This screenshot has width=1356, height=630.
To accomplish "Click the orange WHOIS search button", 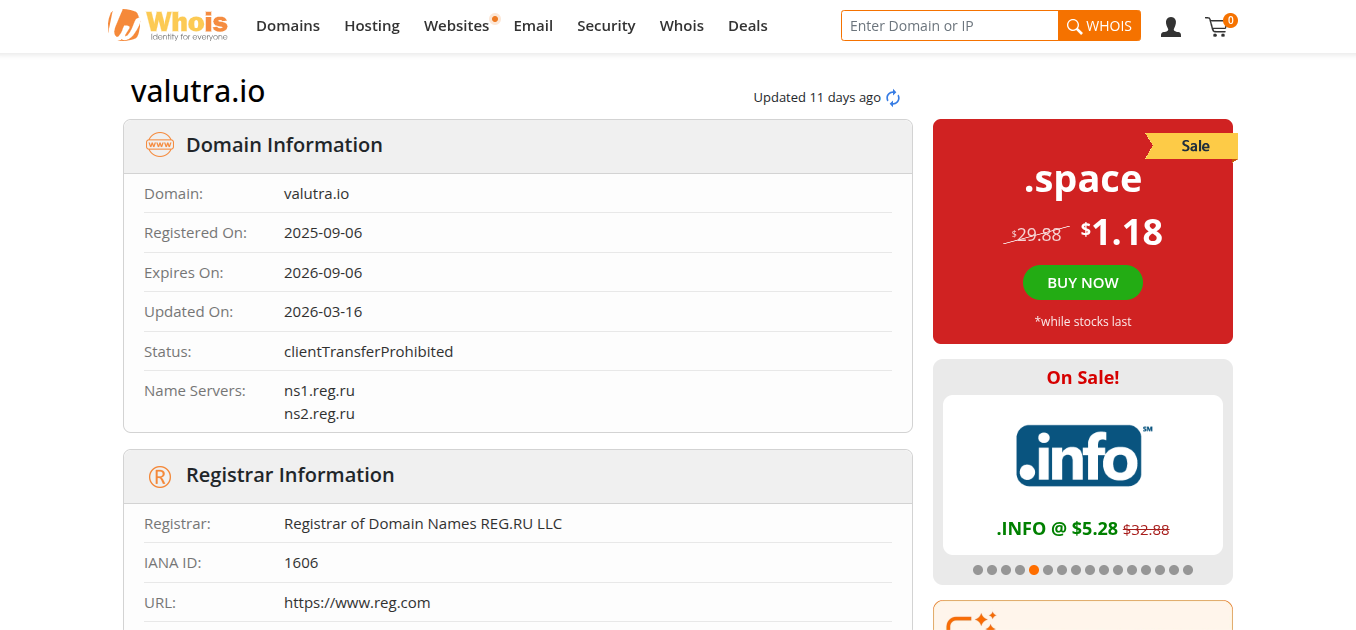I will [1099, 26].
